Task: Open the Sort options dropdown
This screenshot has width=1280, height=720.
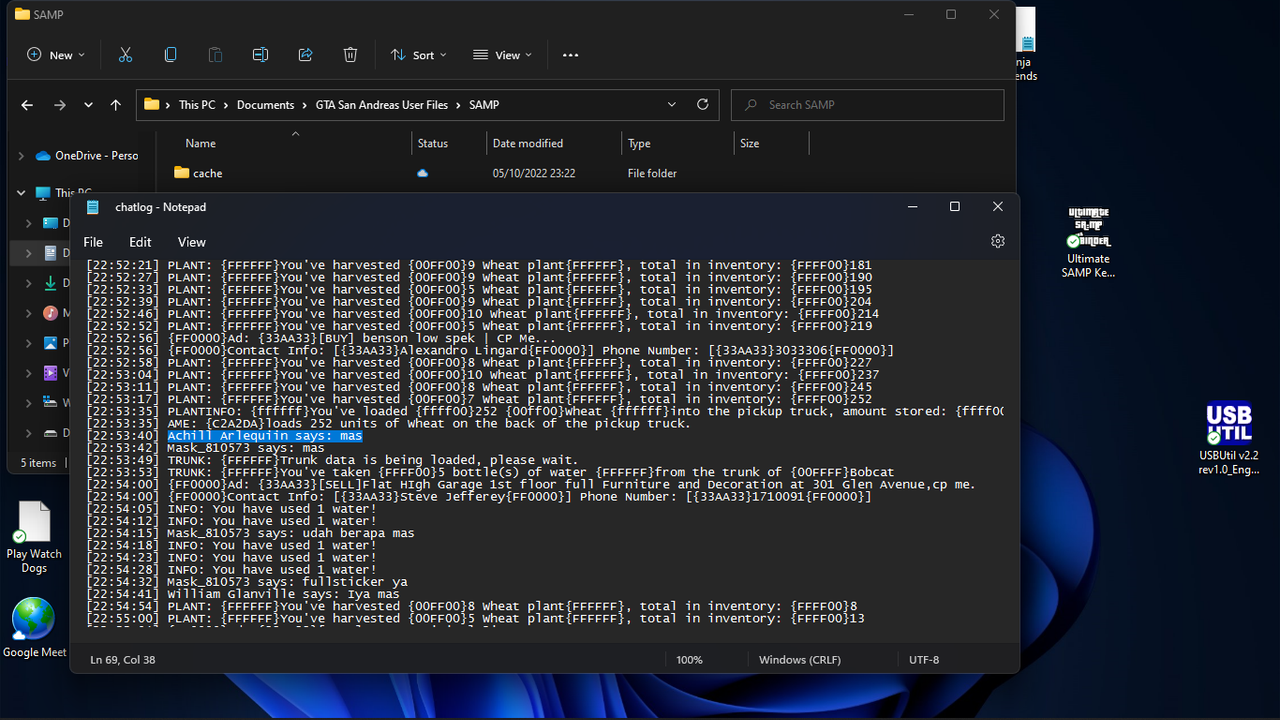Action: tap(418, 55)
